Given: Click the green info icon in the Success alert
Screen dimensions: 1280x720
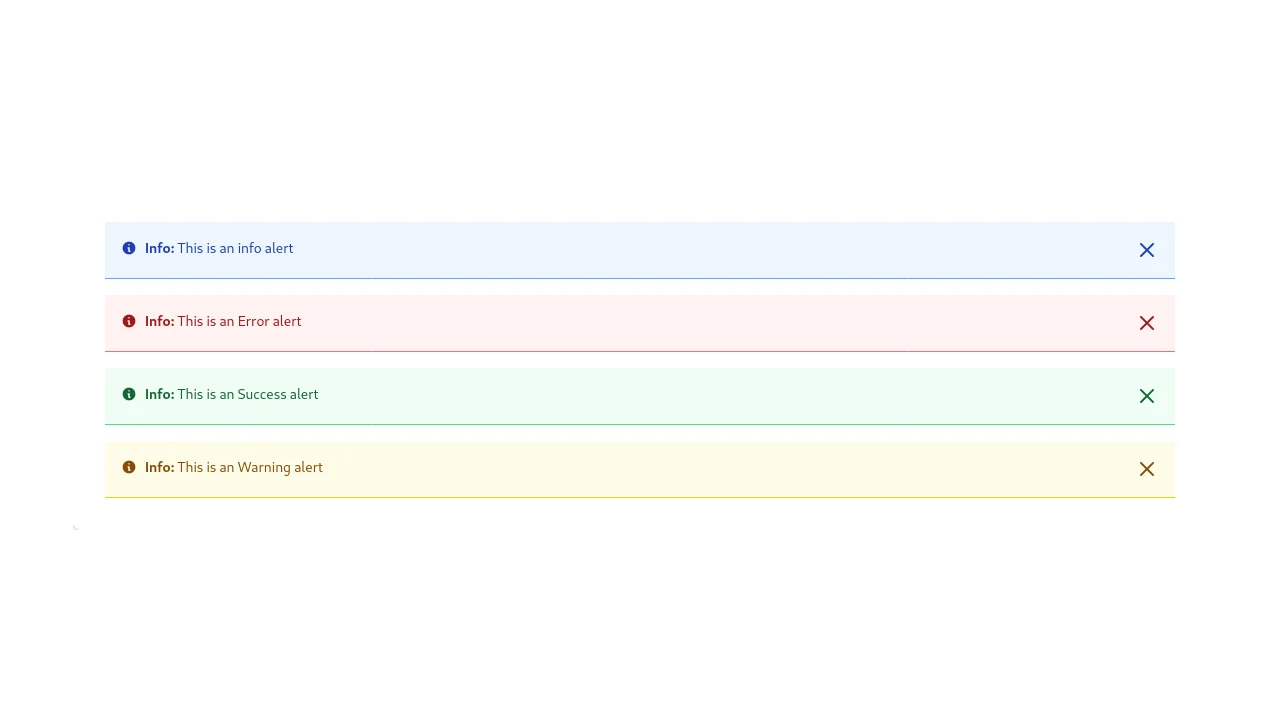Looking at the screenshot, I should 129,394.
